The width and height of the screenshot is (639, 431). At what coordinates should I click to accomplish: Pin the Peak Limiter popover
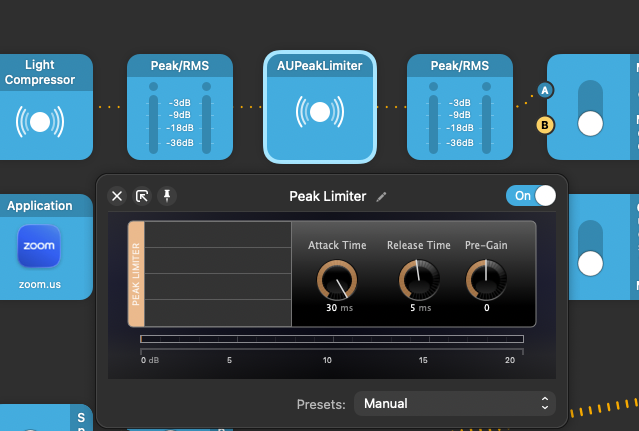pyautogui.click(x=167, y=196)
